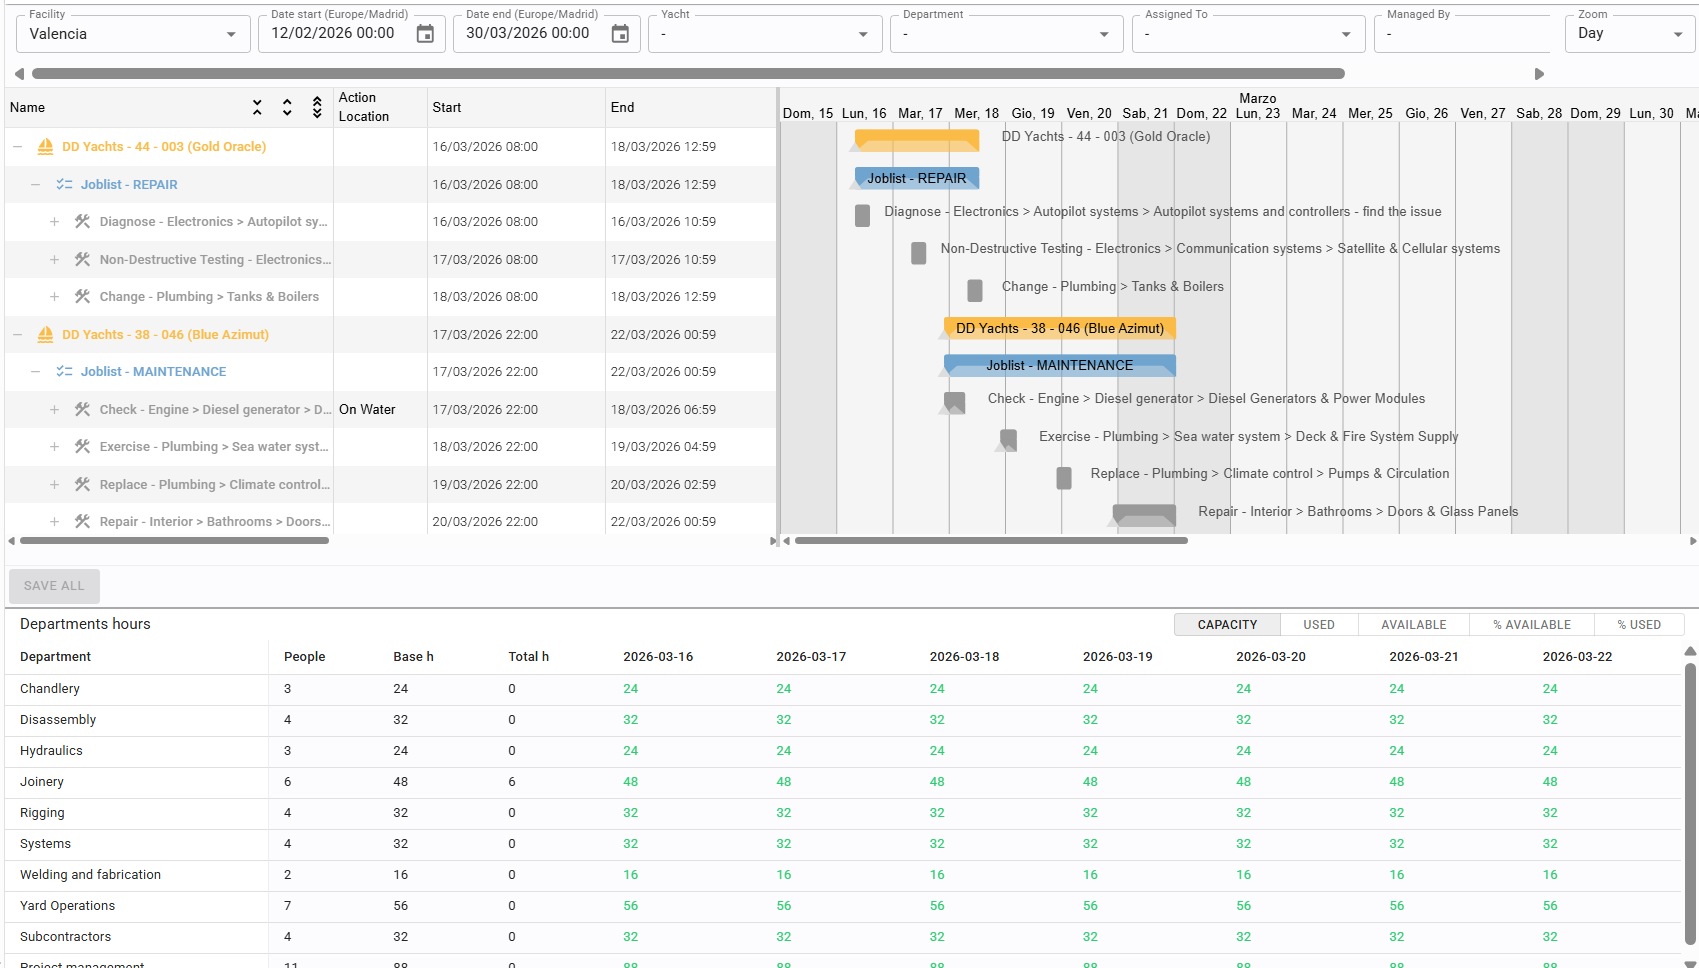
Task: Click the checklist icon beside Joblist - REPAIR
Action: [64, 185]
